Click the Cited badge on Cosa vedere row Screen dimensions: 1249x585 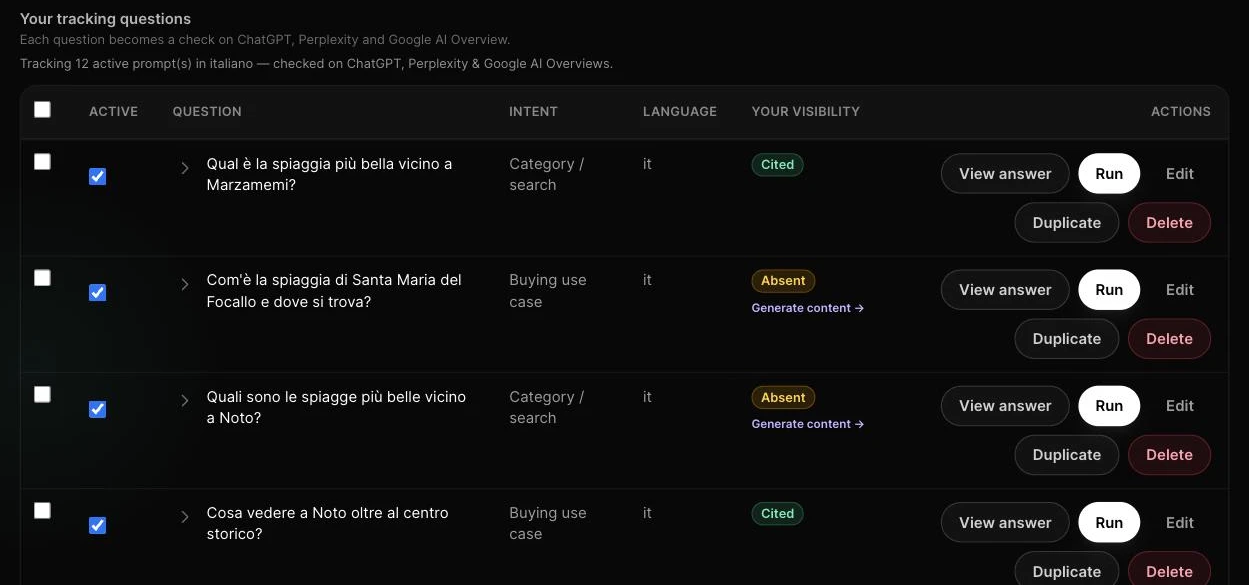[x=777, y=514]
